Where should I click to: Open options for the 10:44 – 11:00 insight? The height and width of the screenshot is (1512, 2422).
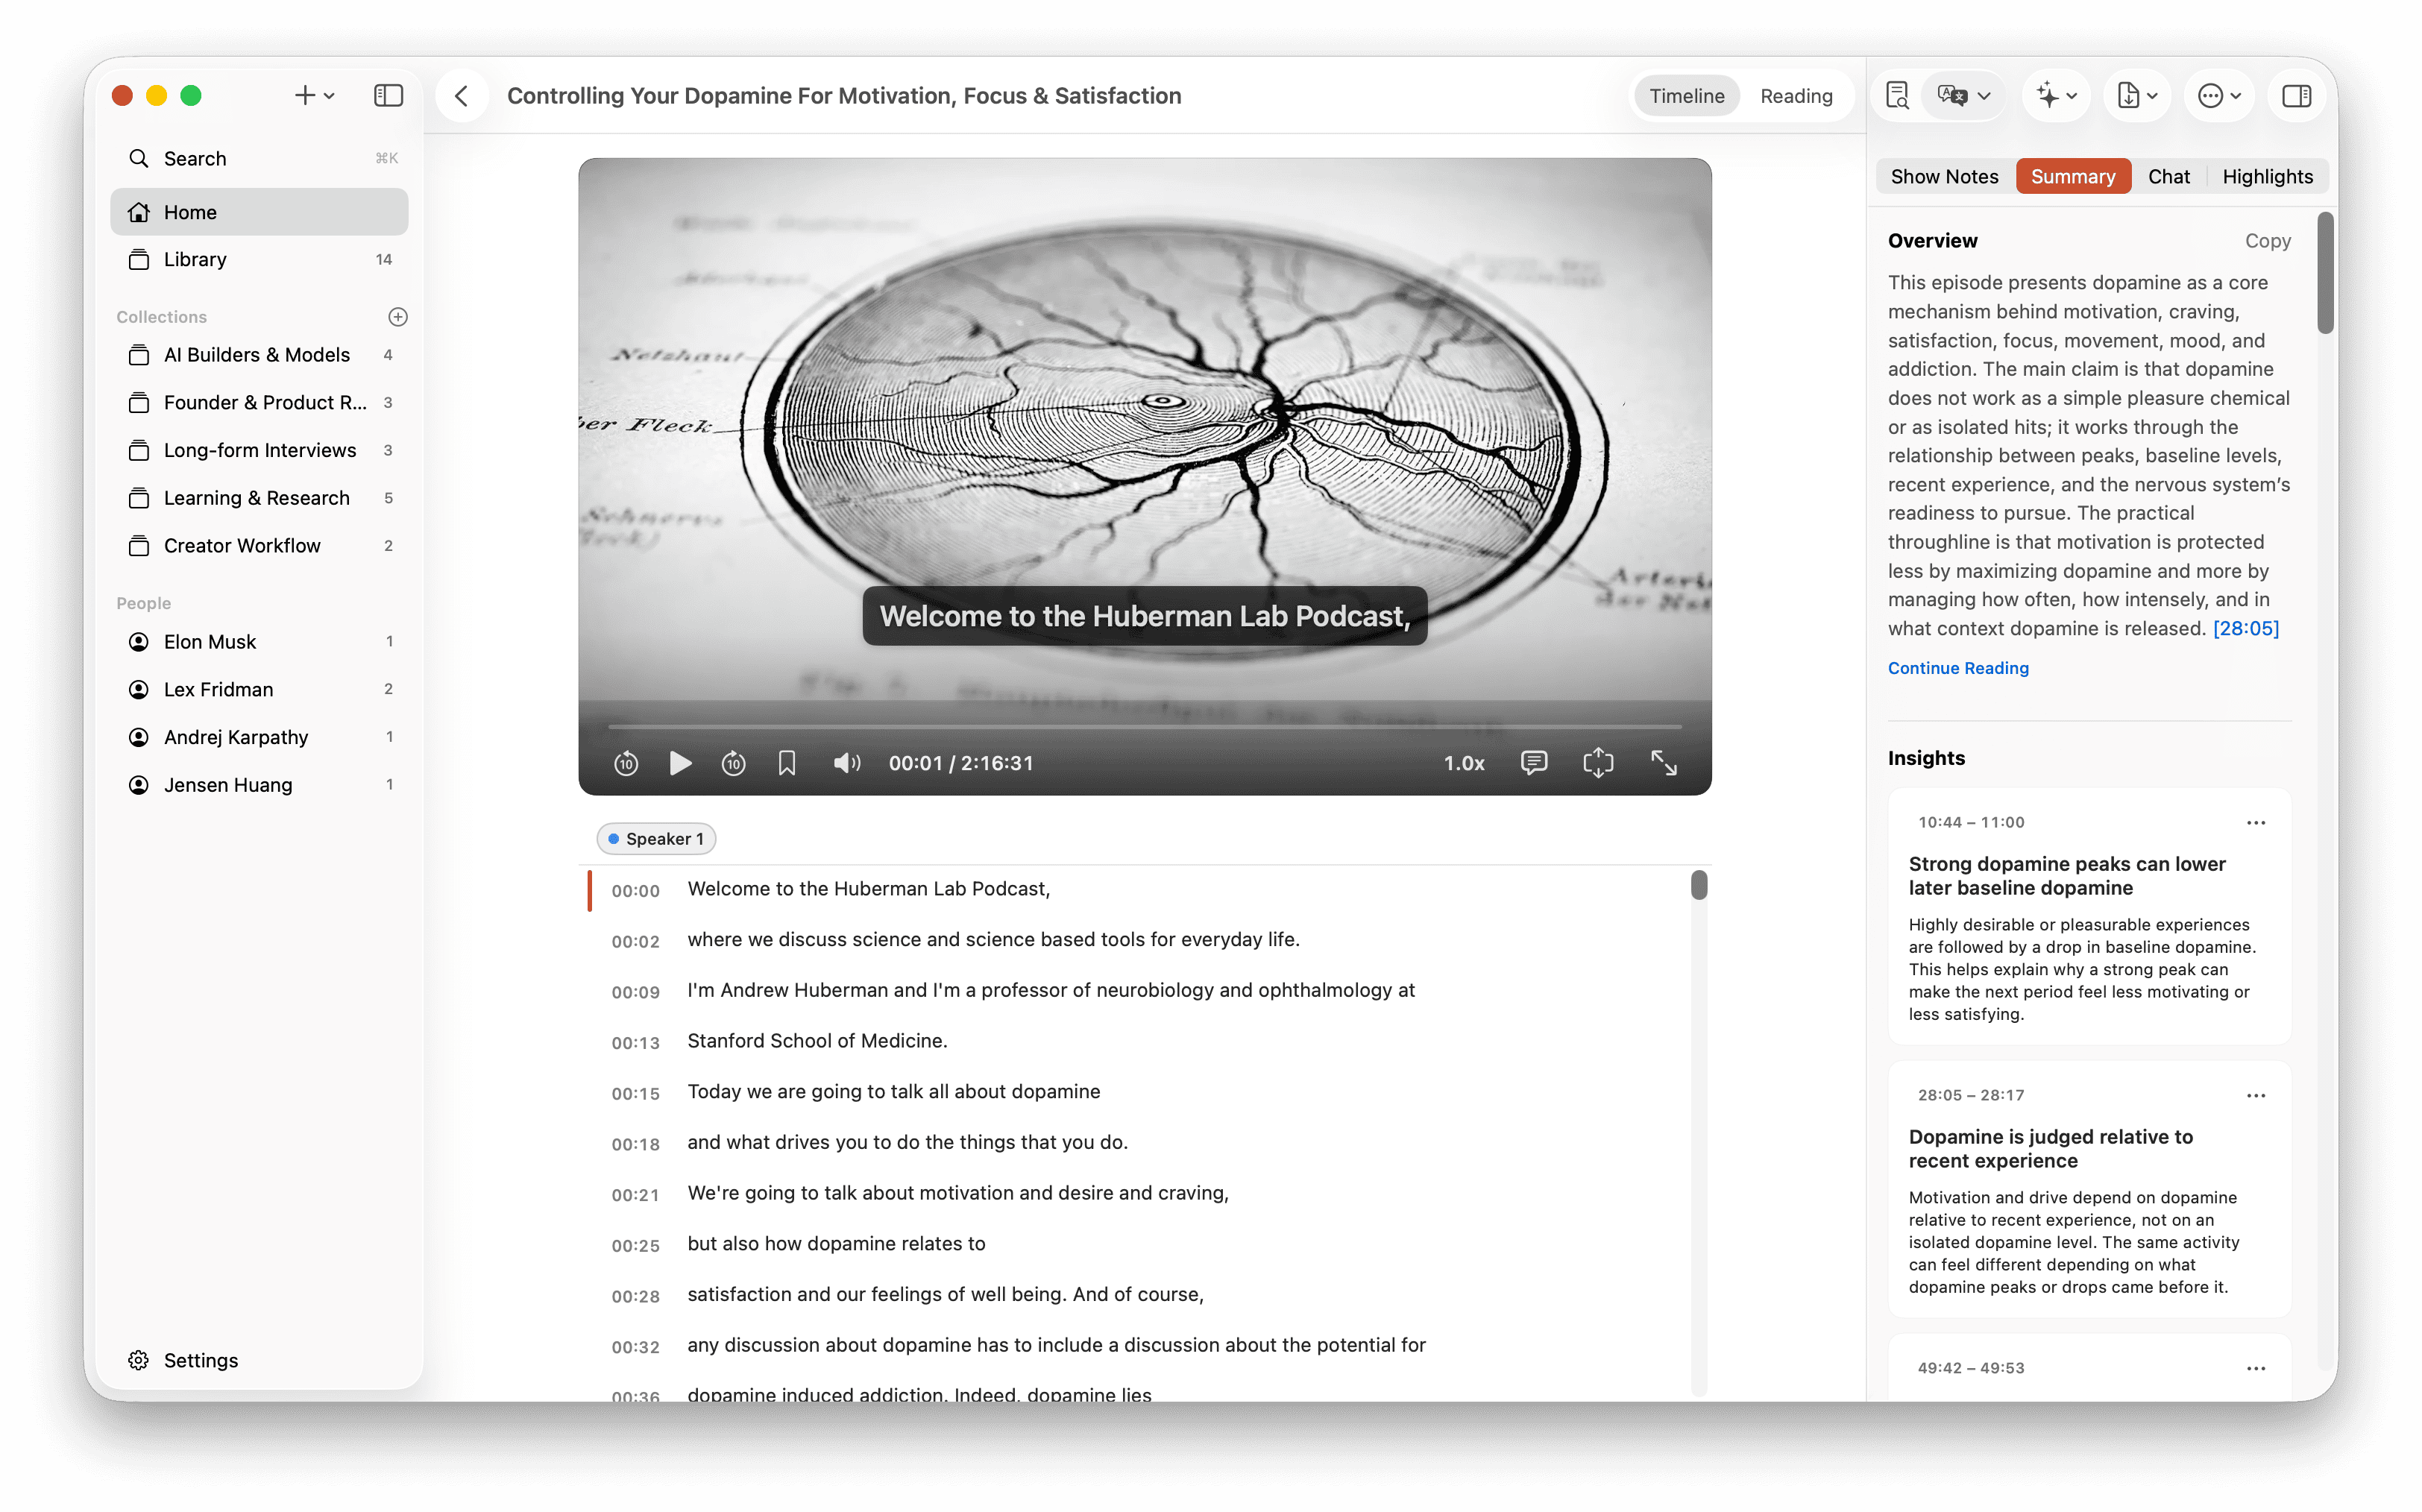(2255, 823)
